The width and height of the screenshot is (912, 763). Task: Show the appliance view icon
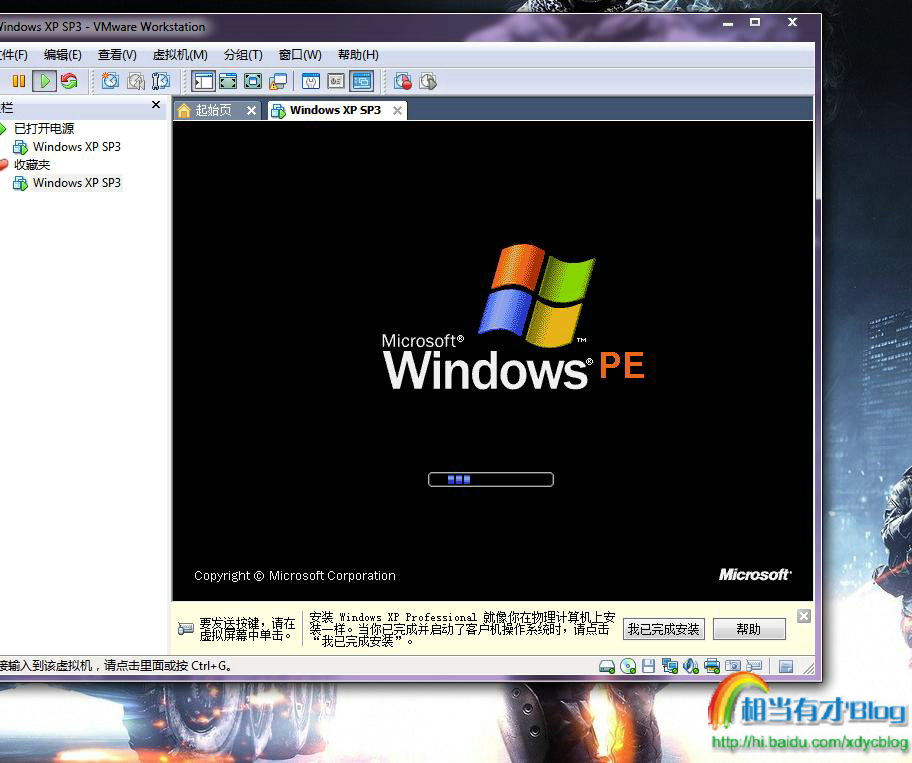click(x=336, y=81)
